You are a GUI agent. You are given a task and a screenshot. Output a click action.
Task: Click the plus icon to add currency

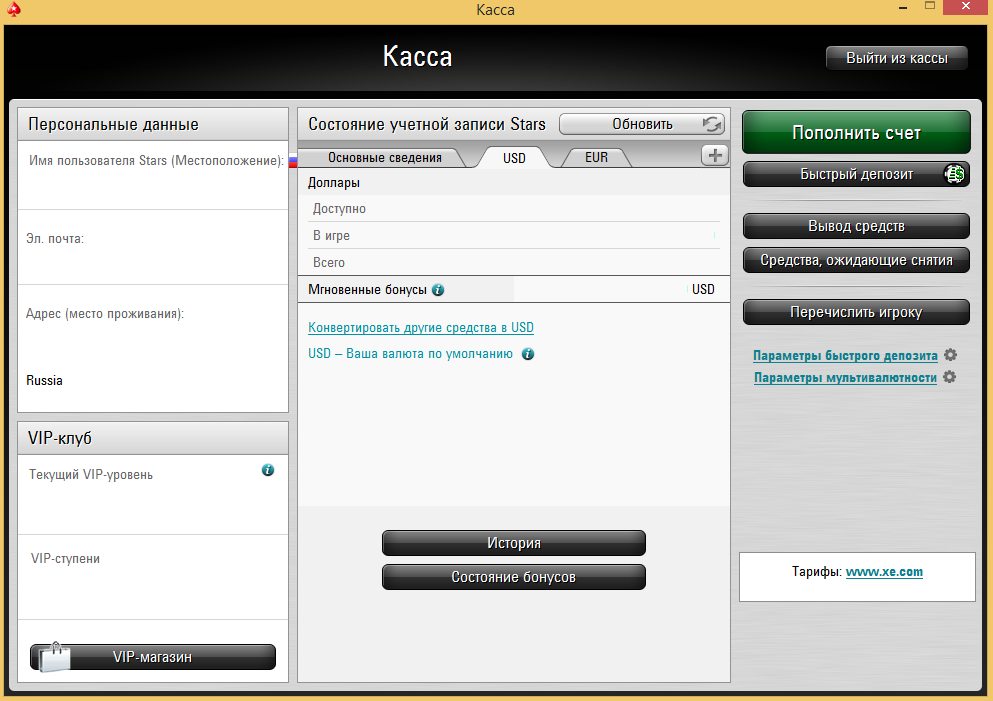[715, 155]
